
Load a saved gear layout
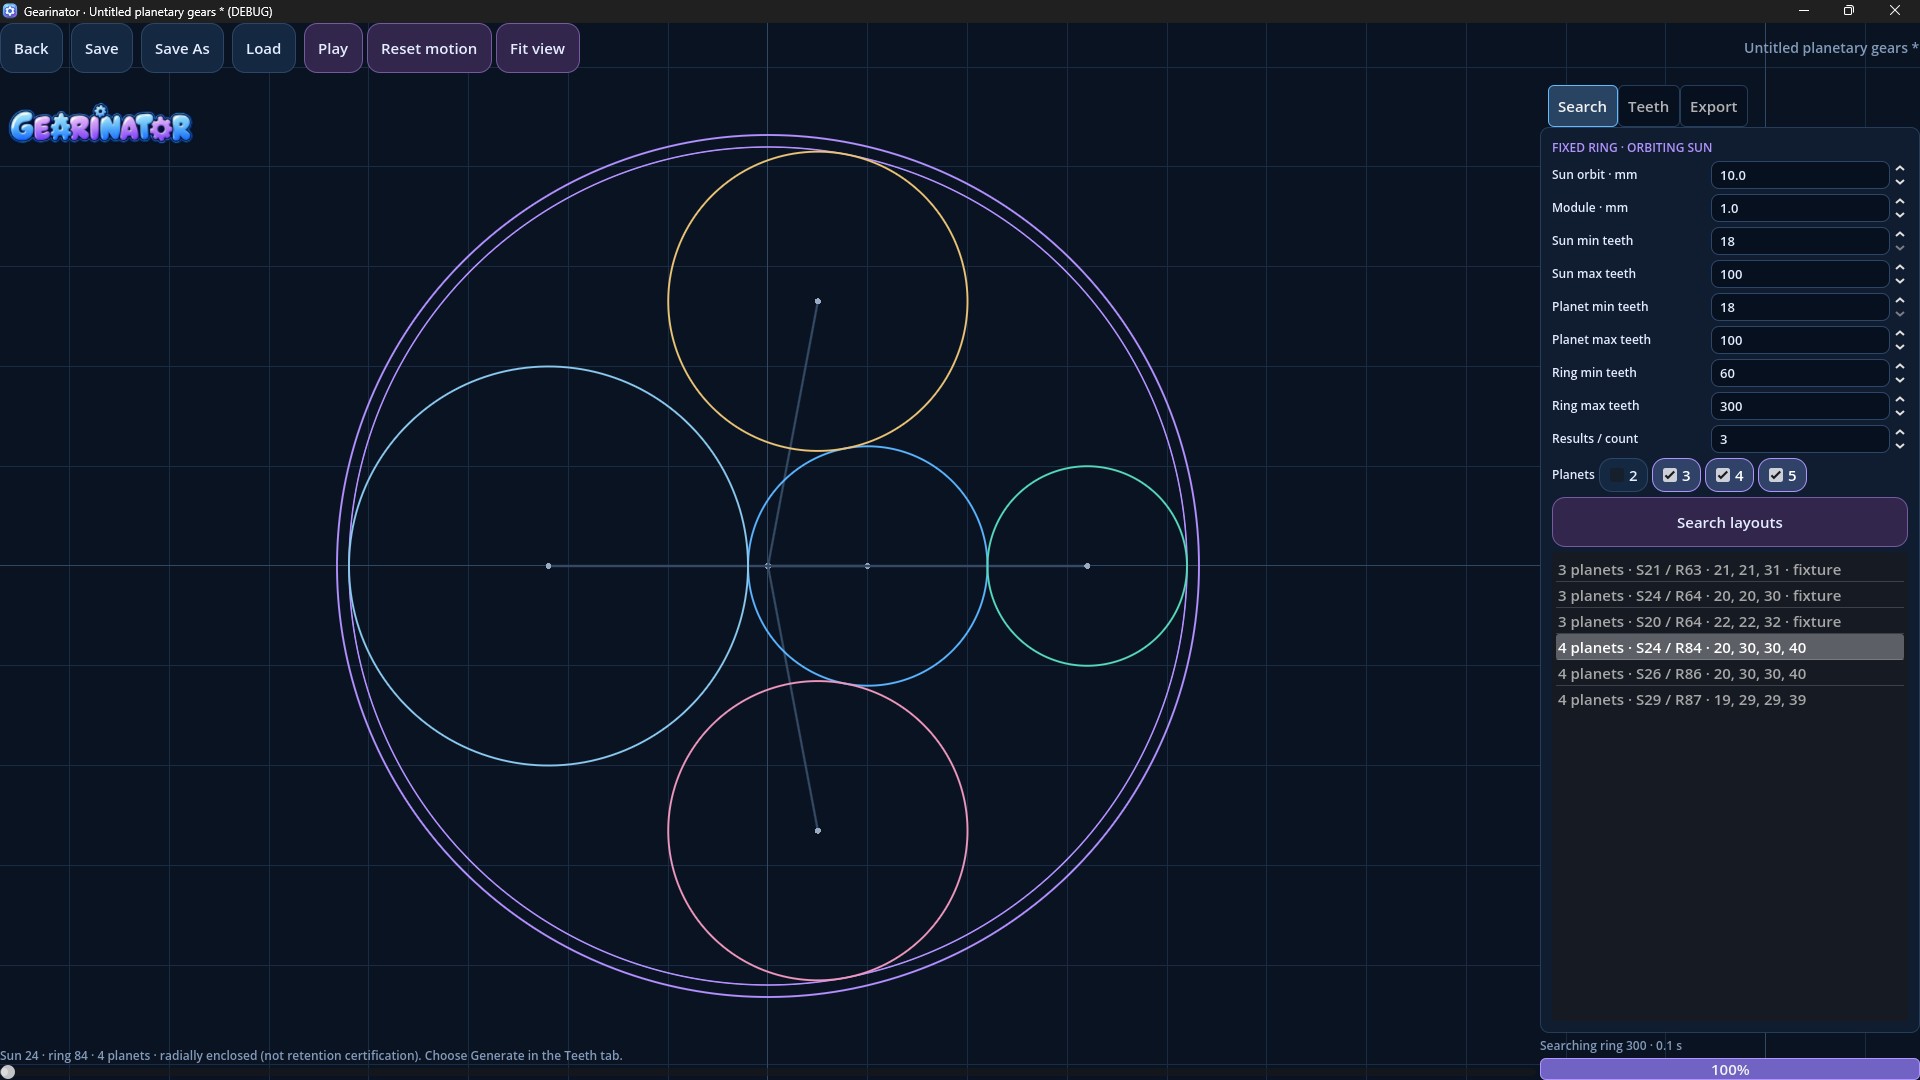[x=264, y=48]
